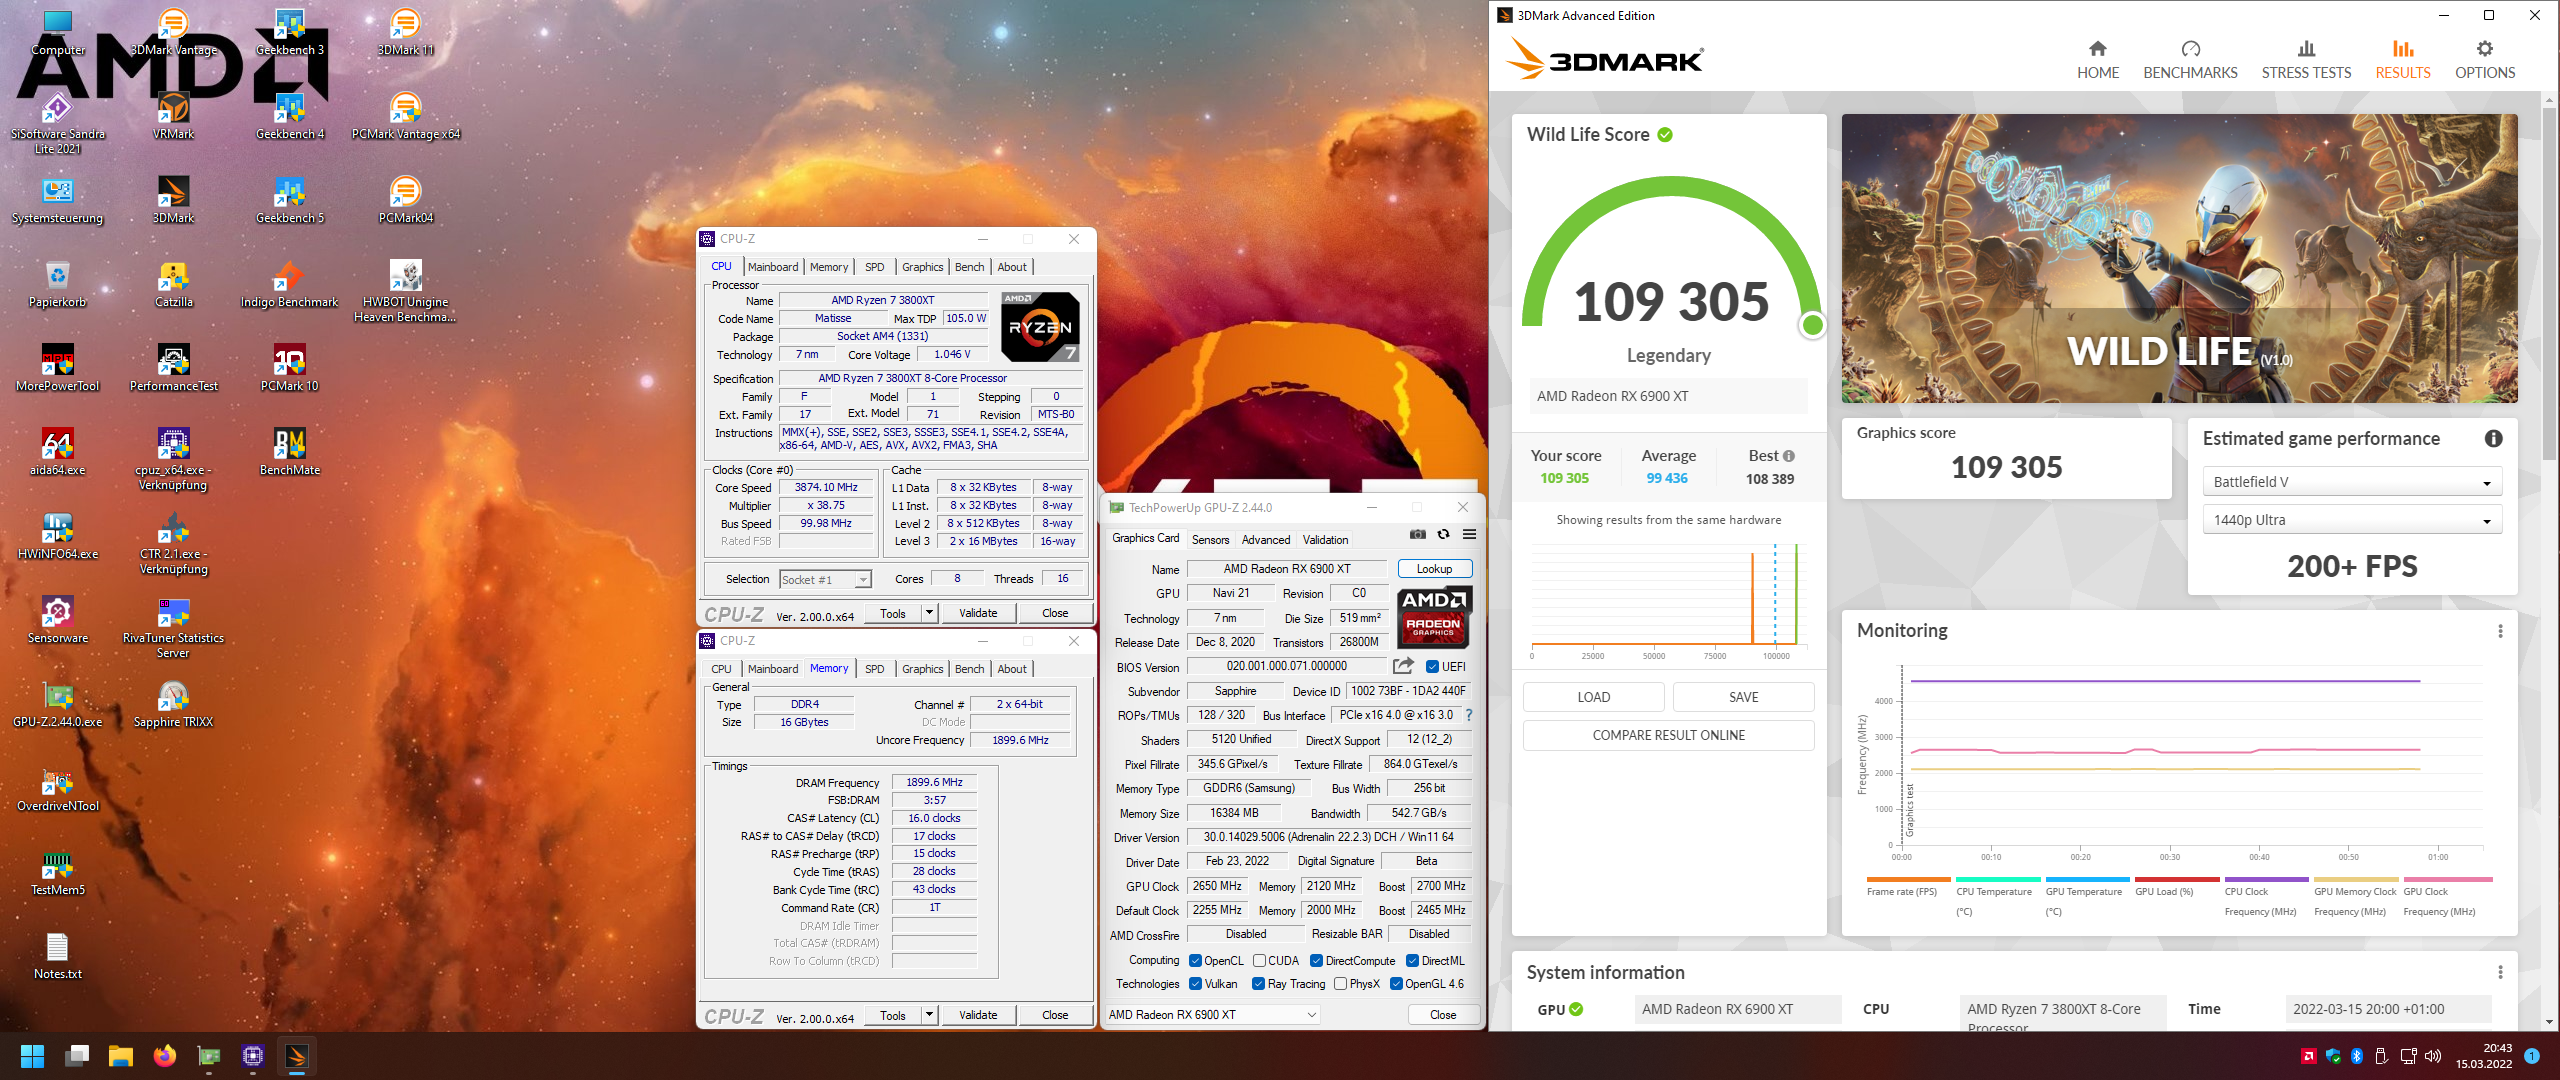Screen dimensions: 2560x1080
Task: Toggle the OpenGL 4.6 checkbox in GPU-Z
Action: (1396, 984)
